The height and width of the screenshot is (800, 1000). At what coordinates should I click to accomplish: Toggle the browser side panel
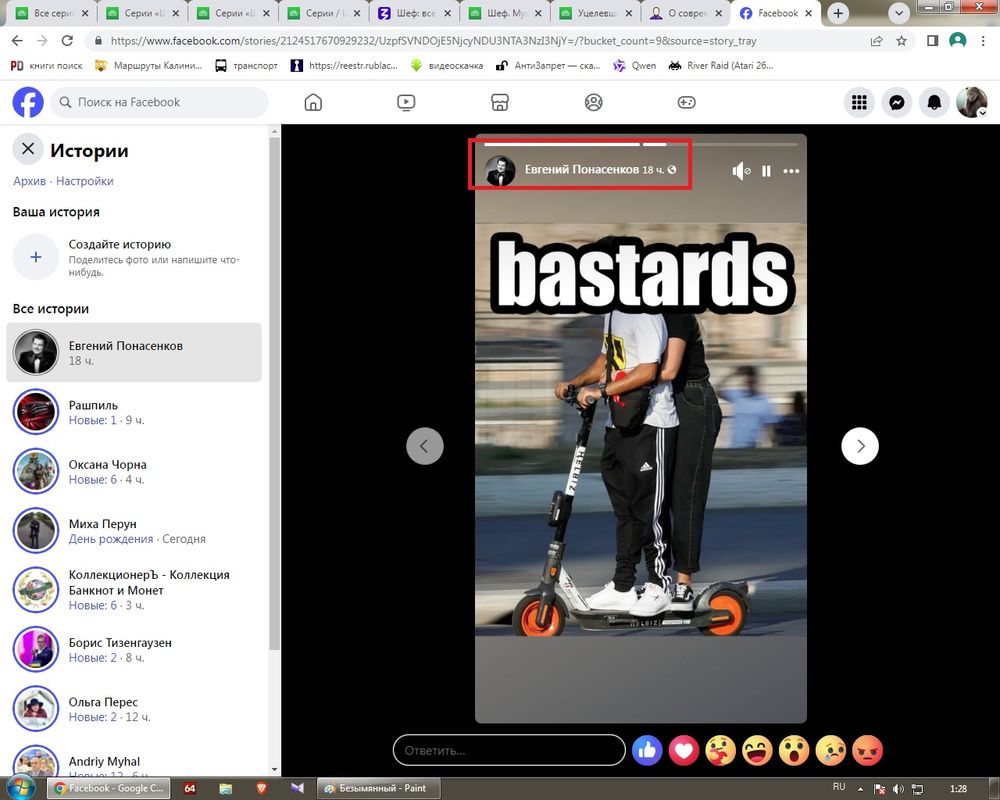coord(932,41)
